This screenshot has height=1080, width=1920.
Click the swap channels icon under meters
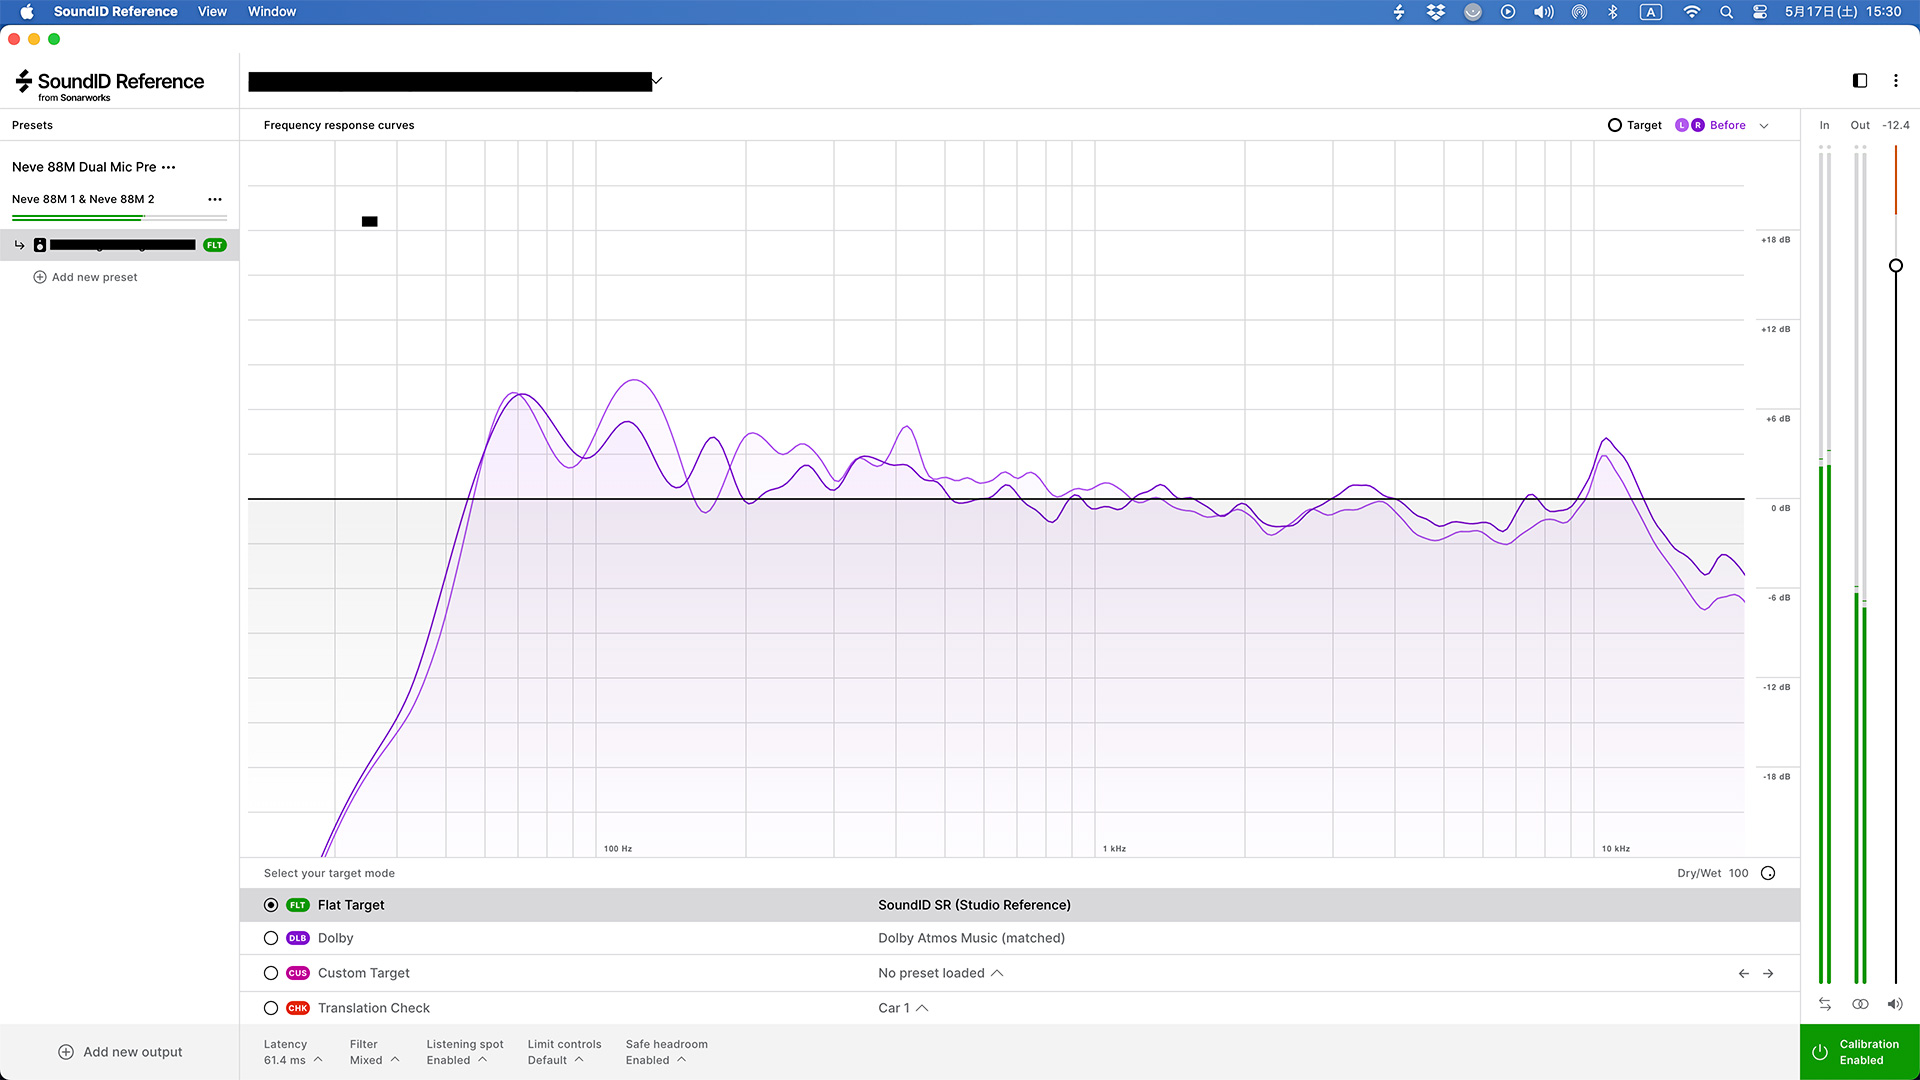(x=1825, y=1004)
